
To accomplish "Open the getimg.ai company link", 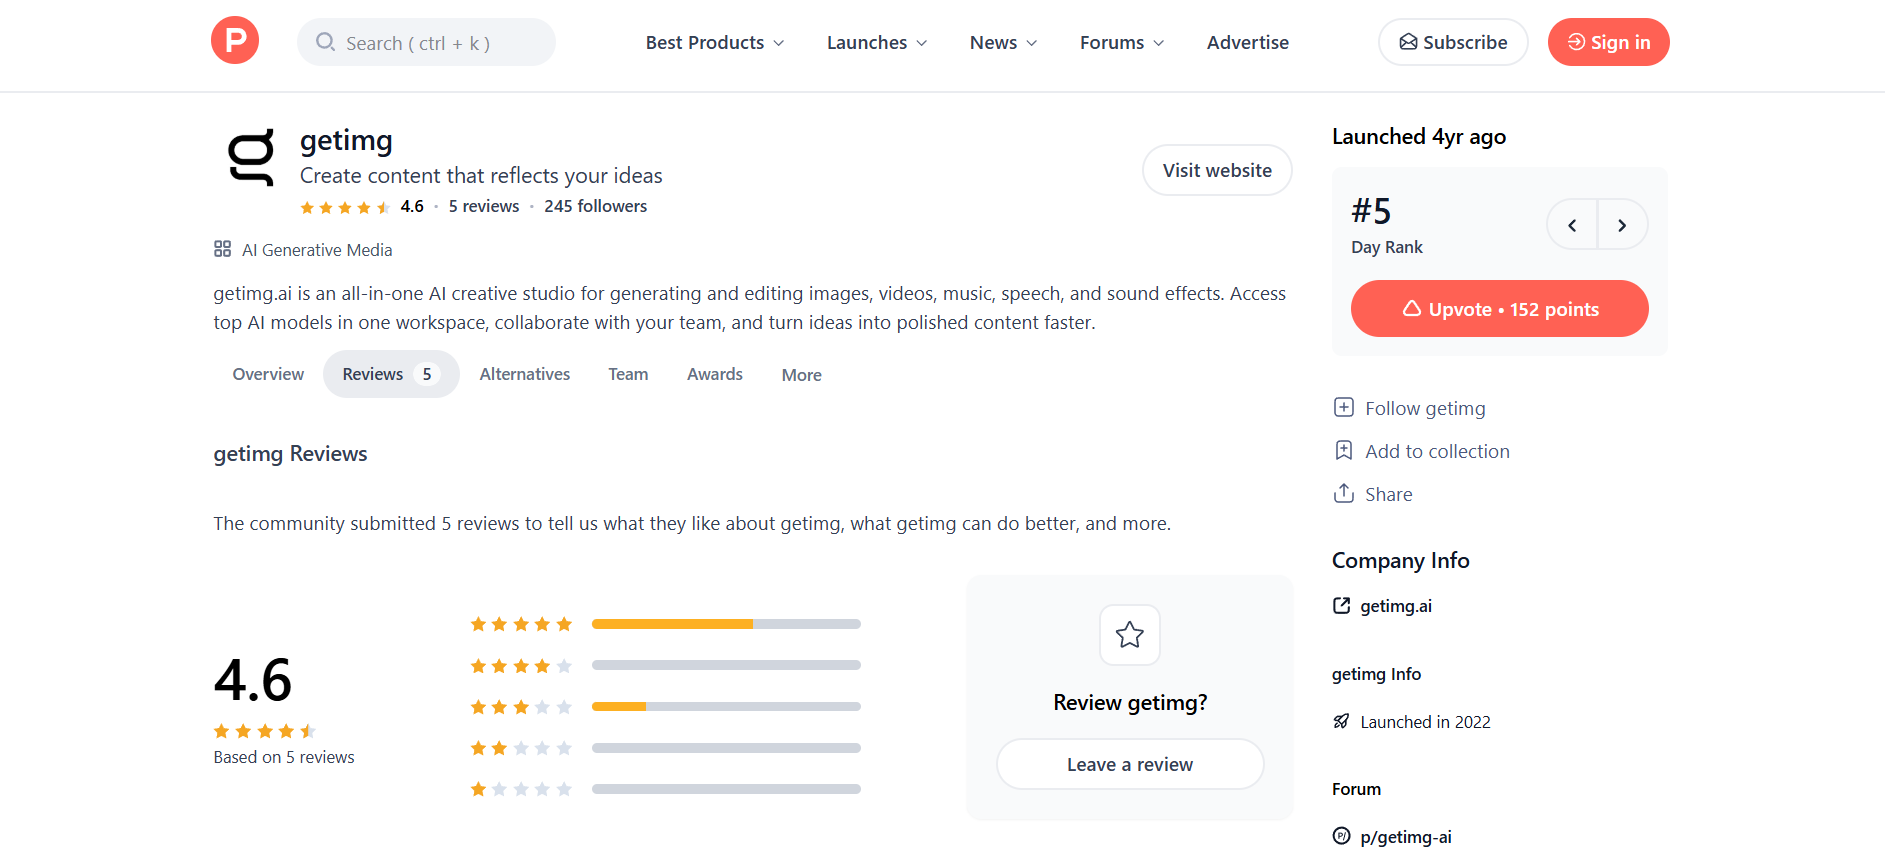I will 1396,606.
